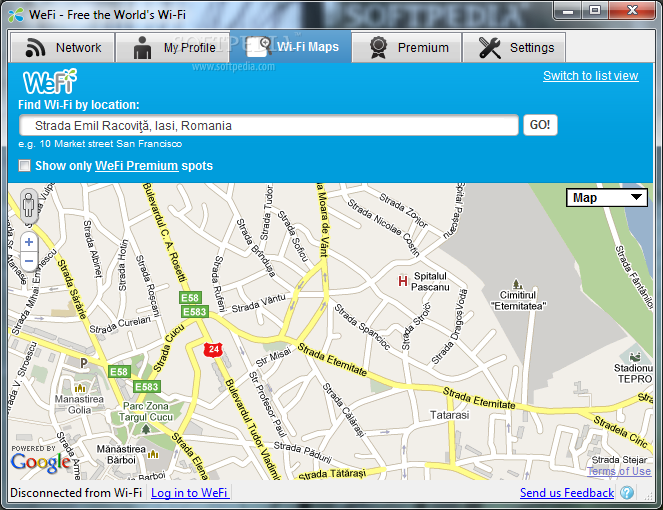Click the location search input field
The width and height of the screenshot is (663, 510).
(x=269, y=125)
